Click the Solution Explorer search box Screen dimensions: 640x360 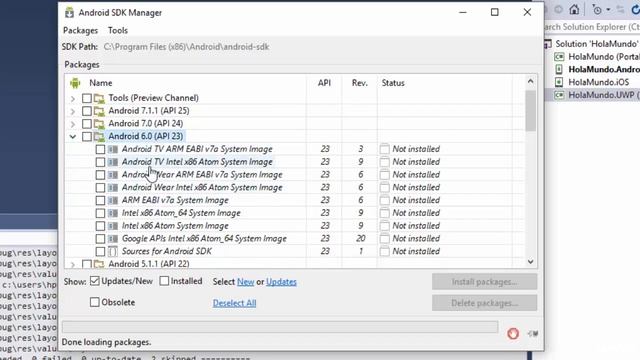pos(592,27)
